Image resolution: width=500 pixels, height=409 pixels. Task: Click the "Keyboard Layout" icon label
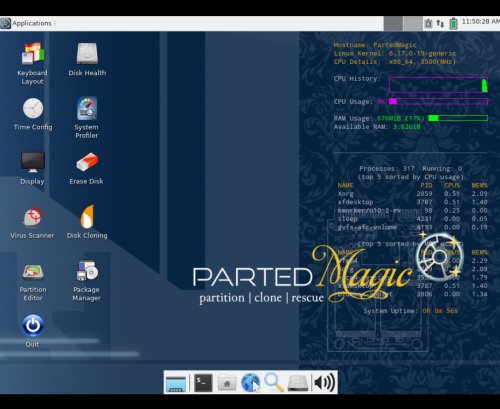(x=32, y=77)
